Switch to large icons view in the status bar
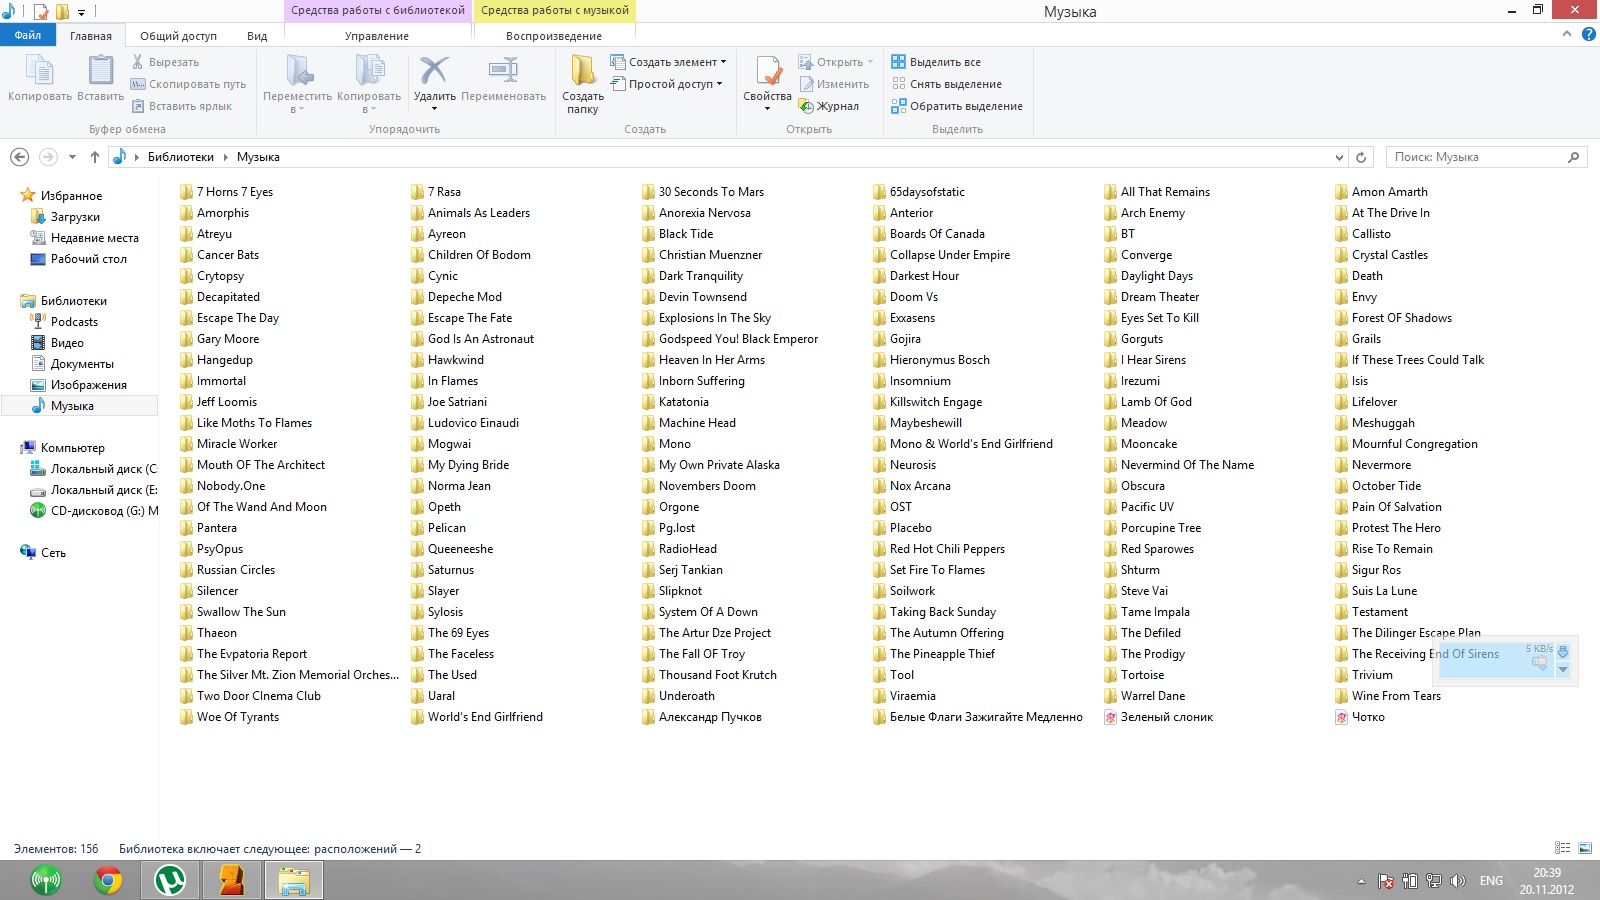This screenshot has width=1600, height=900. [x=1584, y=848]
